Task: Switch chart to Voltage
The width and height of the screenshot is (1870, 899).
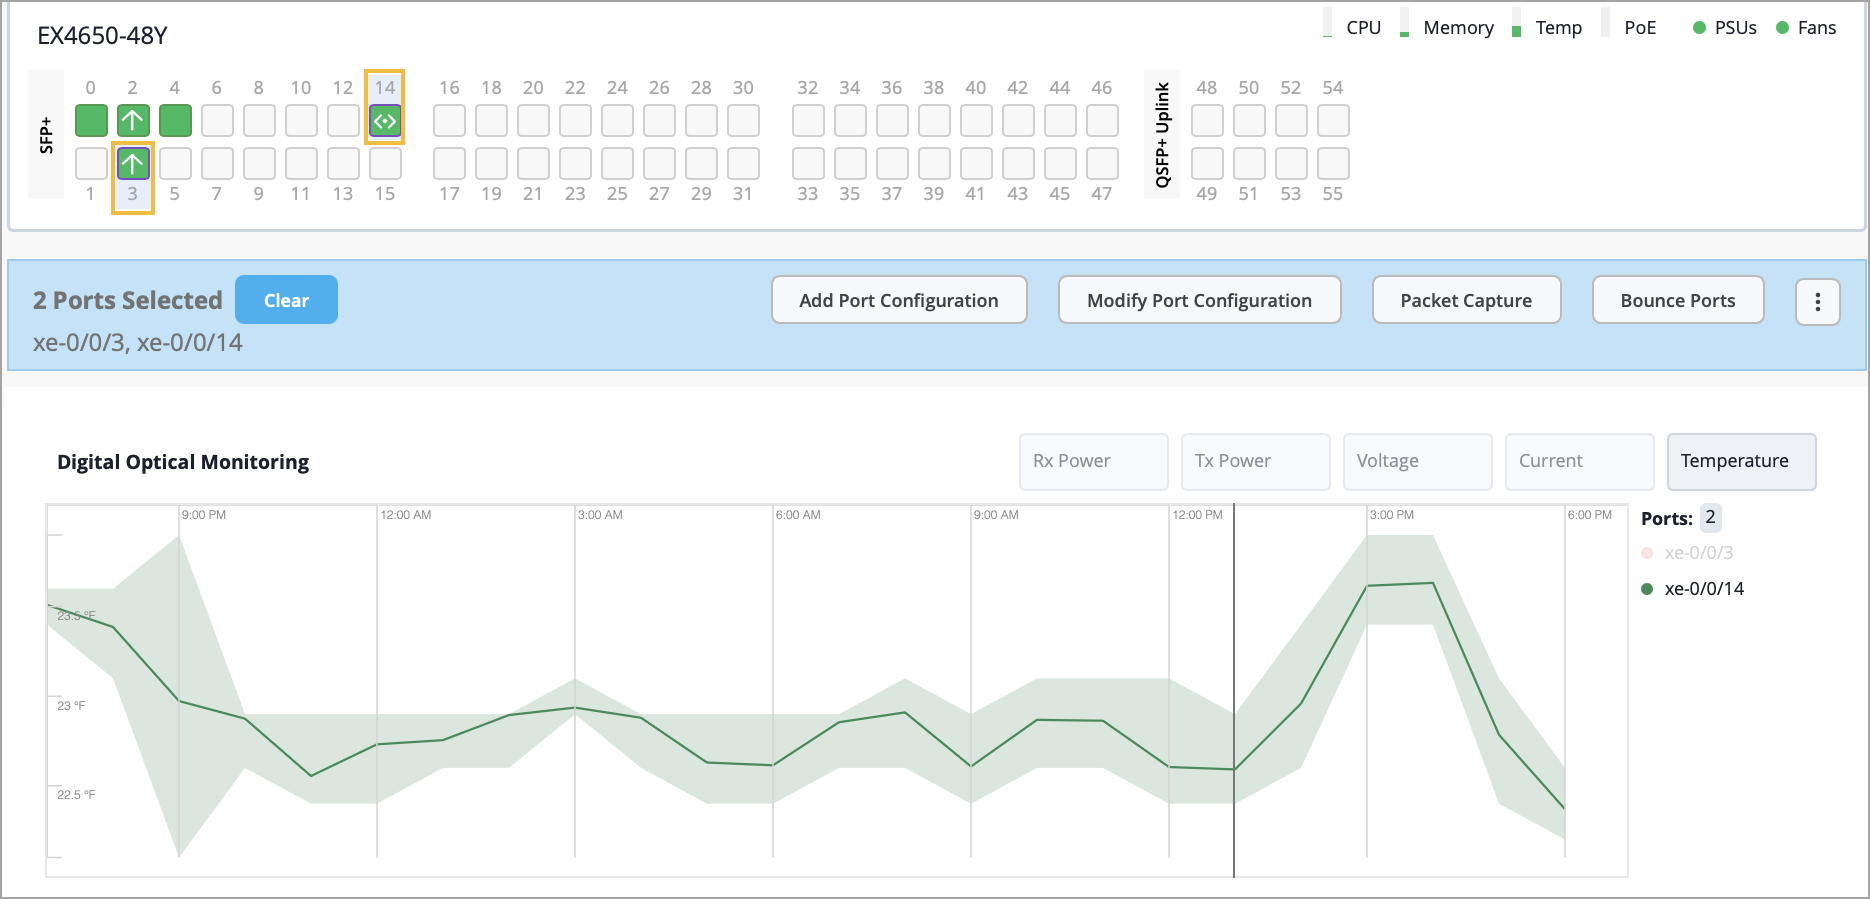Action: click(1418, 461)
